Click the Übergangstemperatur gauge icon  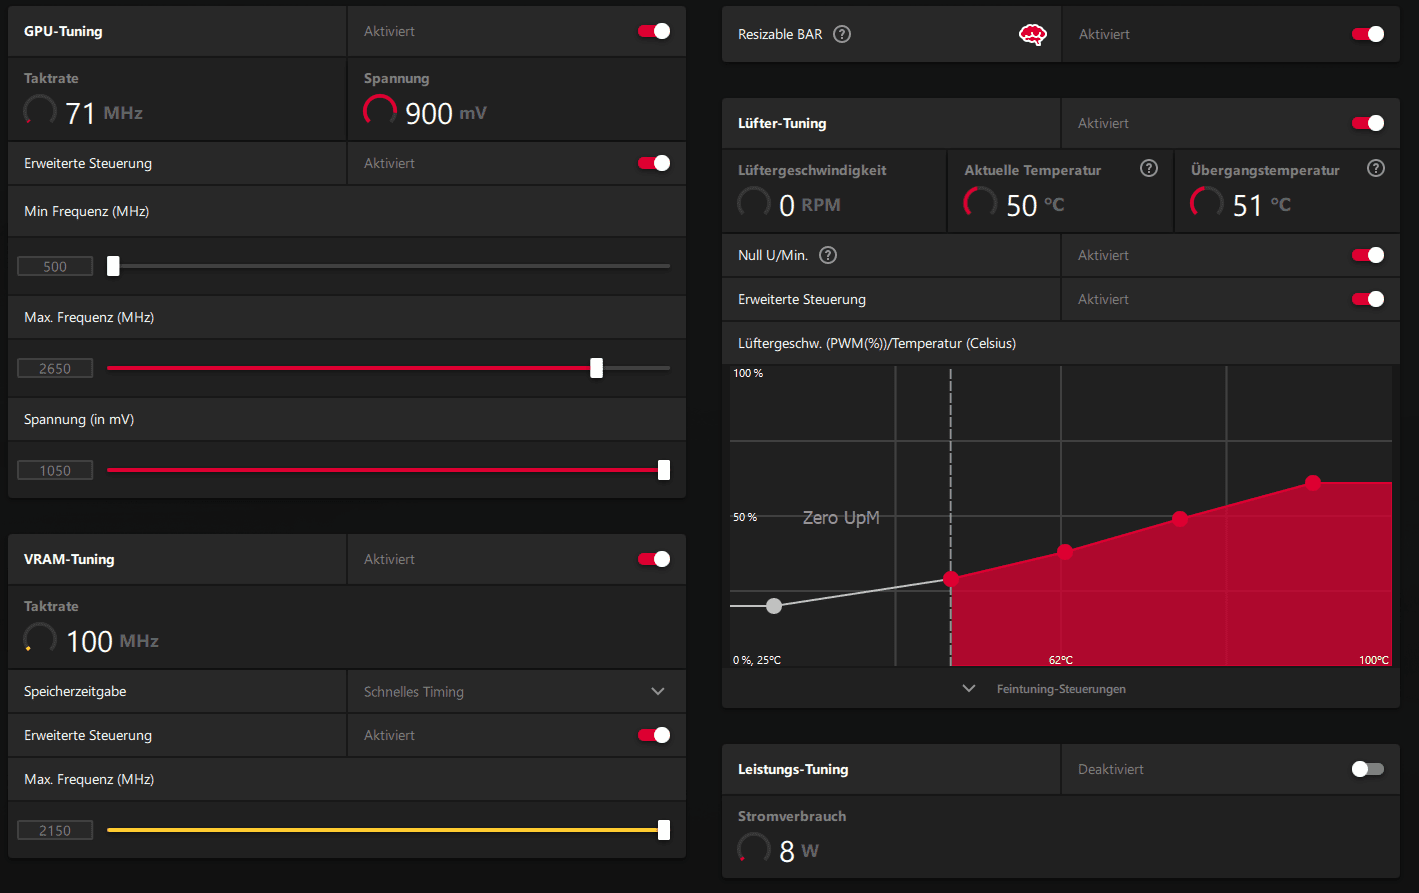(1207, 203)
